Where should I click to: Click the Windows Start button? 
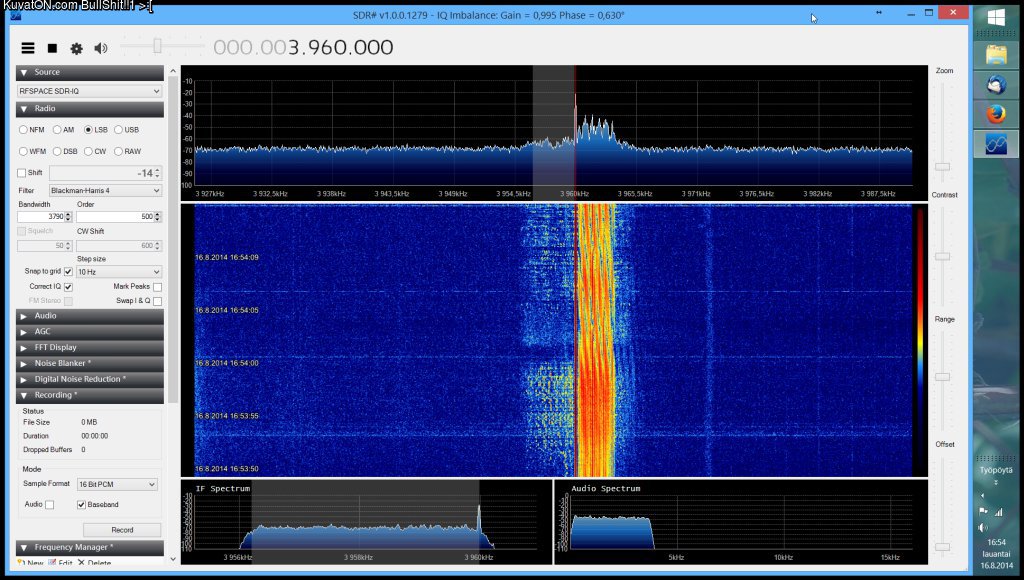pos(996,18)
